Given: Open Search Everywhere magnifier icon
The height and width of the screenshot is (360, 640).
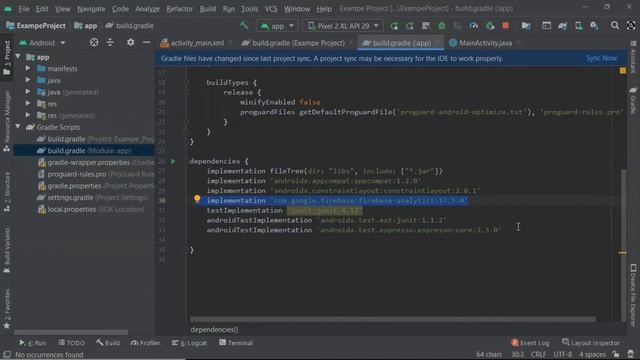Looking at the screenshot, I should pyautogui.click(x=615, y=26).
